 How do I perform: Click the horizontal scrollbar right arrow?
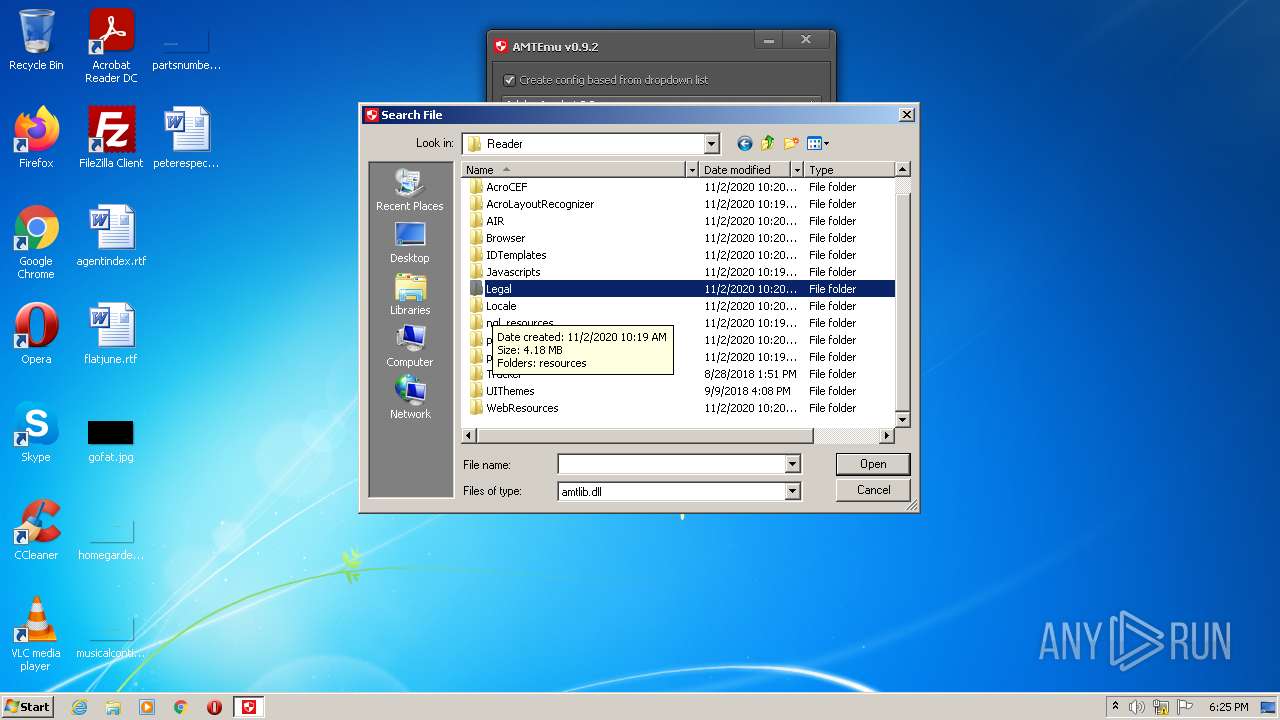click(x=886, y=436)
